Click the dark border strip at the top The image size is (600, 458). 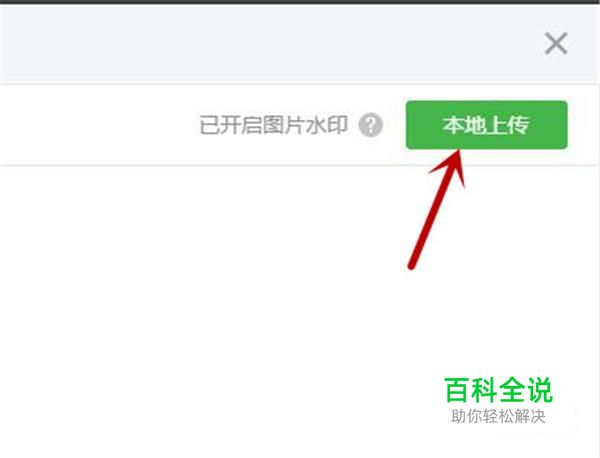tap(300, 2)
